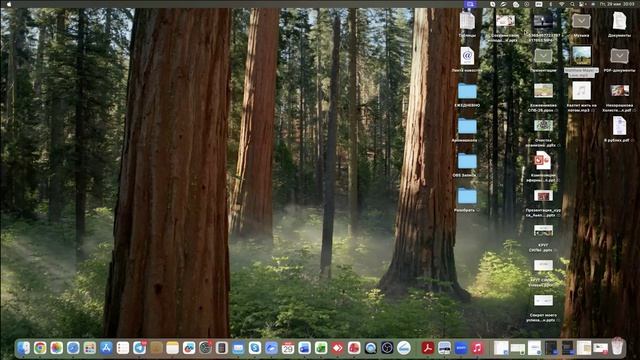Select the 'В рублях.pdf' file on desktop
640x360 pixels.
coord(619,126)
